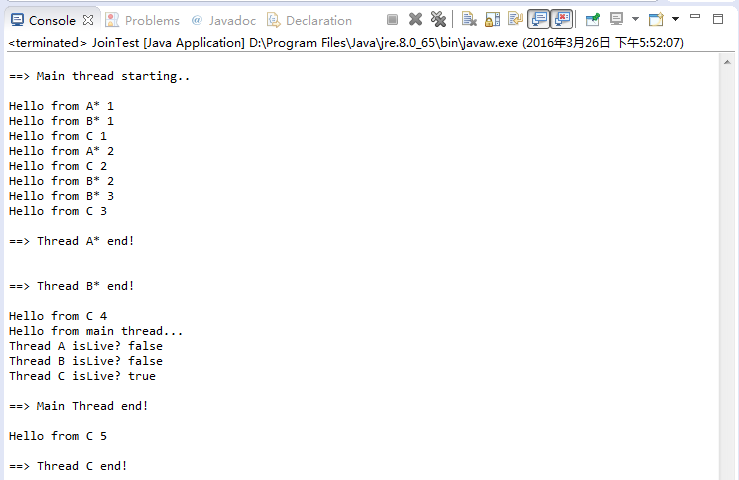Minimize the console view panel
This screenshot has height=480, width=739.
pos(695,17)
